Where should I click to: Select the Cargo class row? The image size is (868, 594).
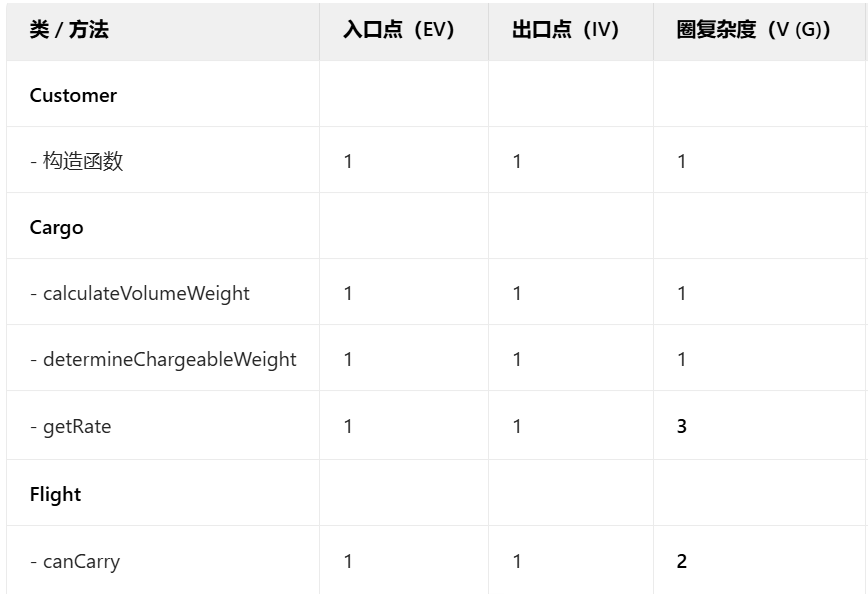click(x=436, y=226)
